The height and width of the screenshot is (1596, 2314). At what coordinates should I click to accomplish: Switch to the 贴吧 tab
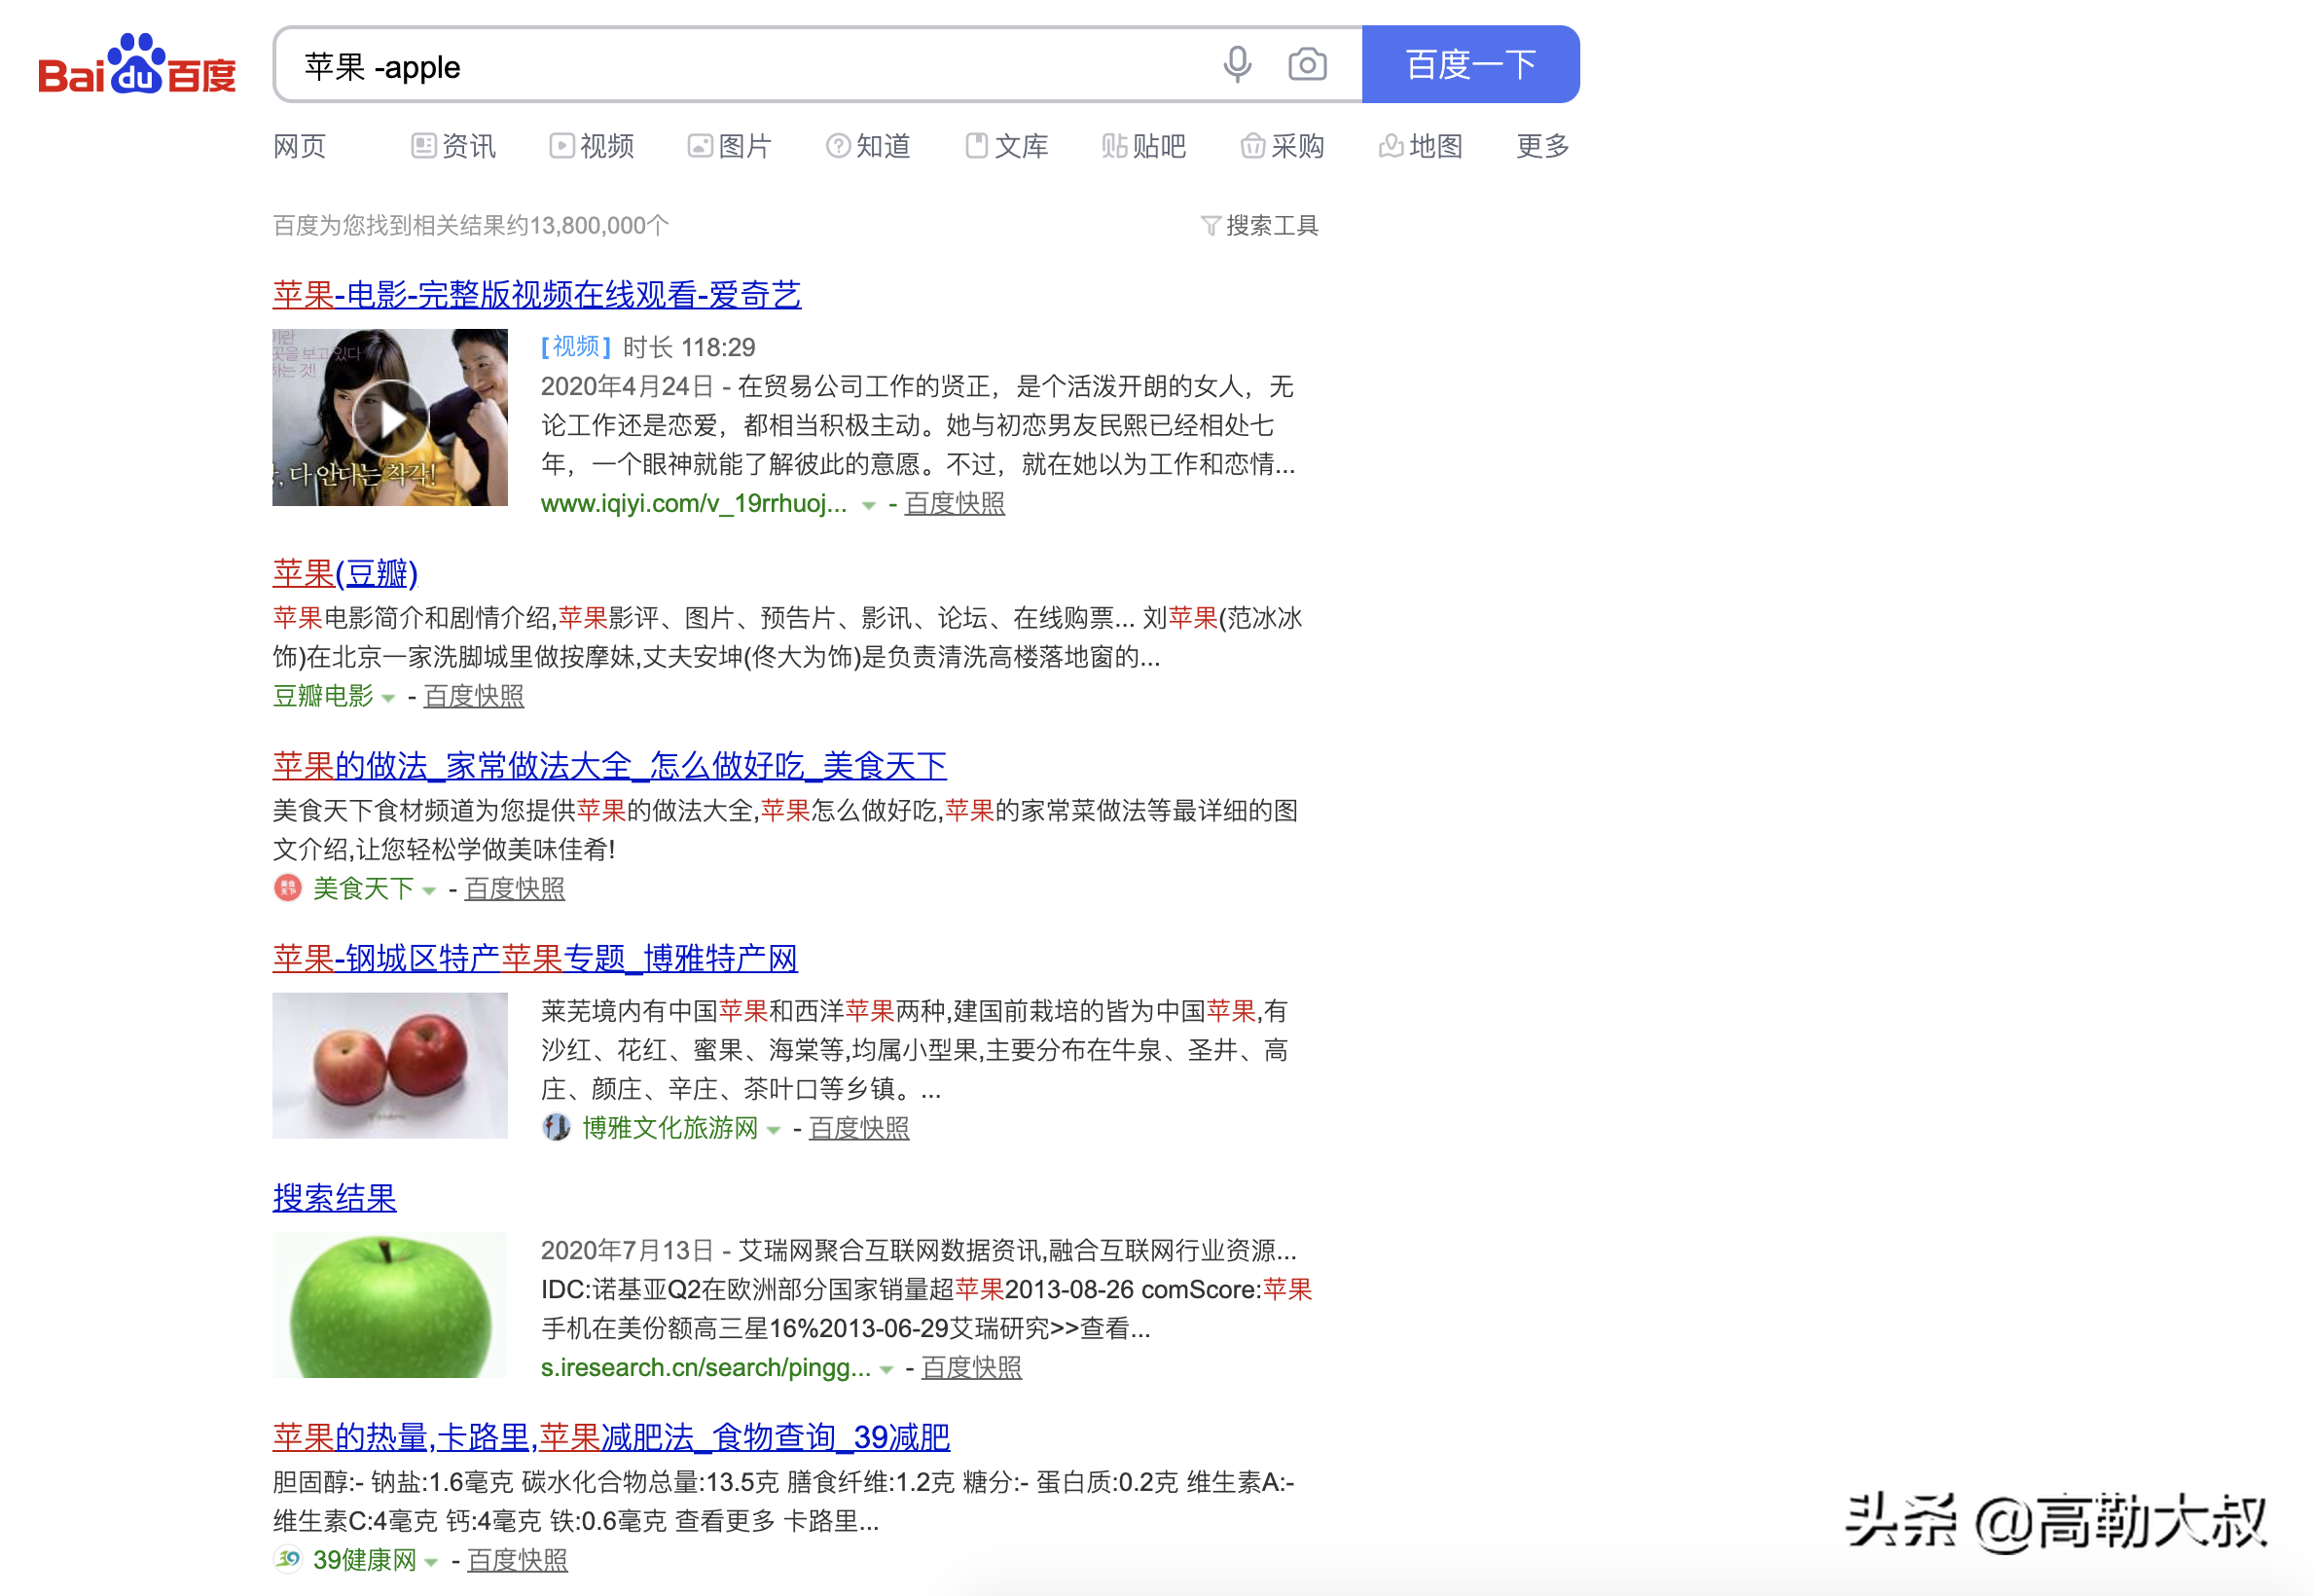(1144, 147)
